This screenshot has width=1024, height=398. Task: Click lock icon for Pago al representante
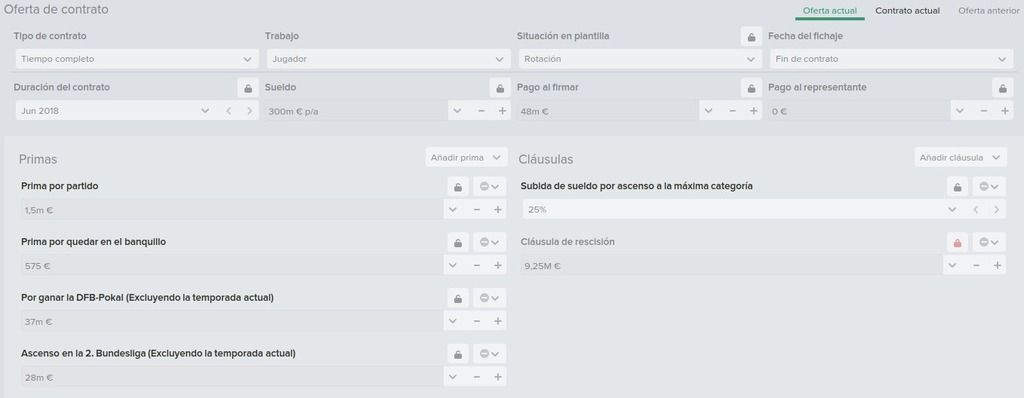pyautogui.click(x=1002, y=88)
